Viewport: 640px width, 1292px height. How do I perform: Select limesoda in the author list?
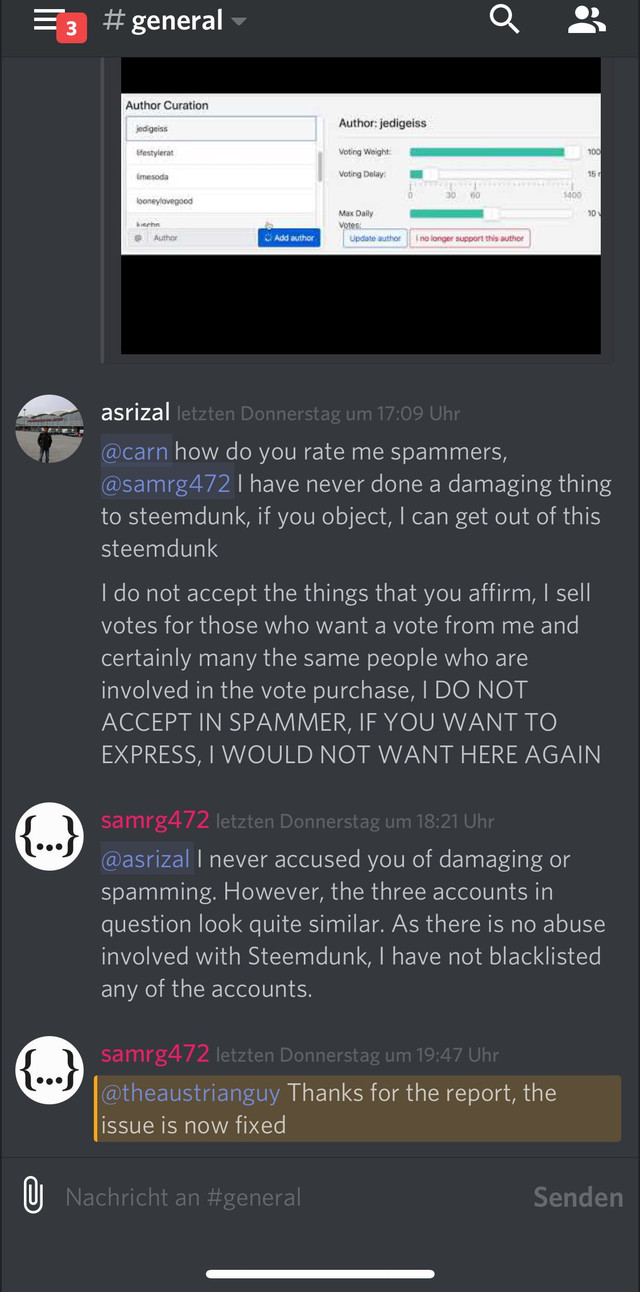point(221,176)
